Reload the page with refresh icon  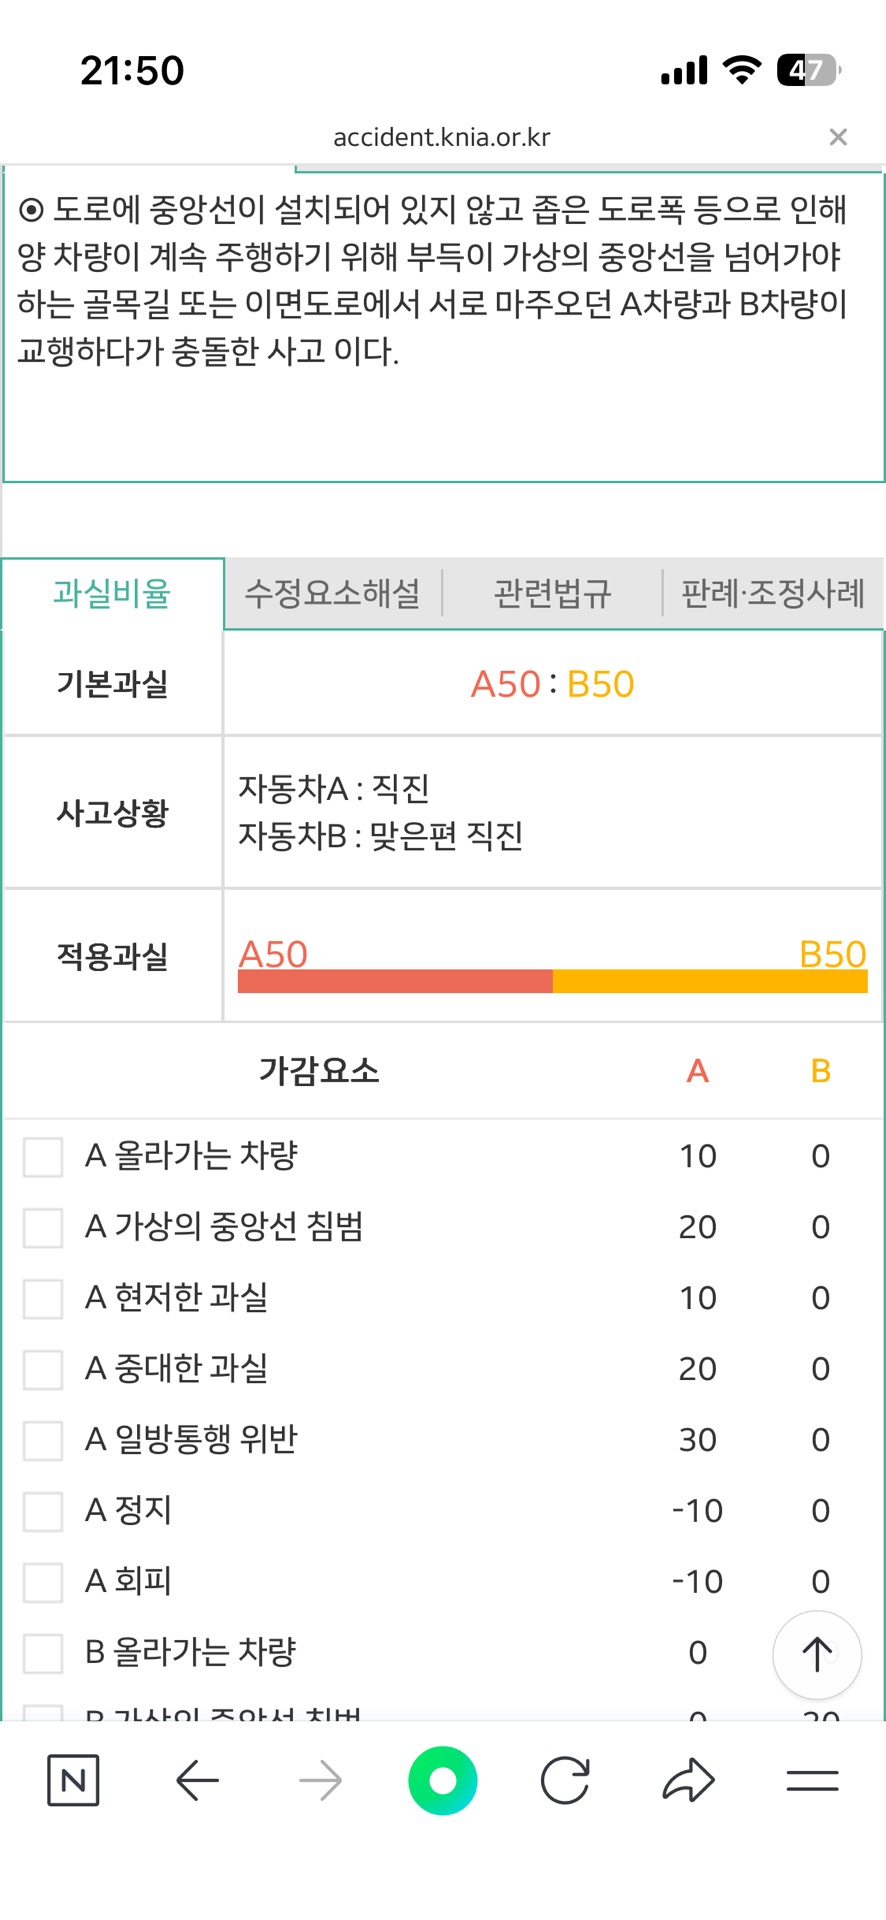(565, 1780)
